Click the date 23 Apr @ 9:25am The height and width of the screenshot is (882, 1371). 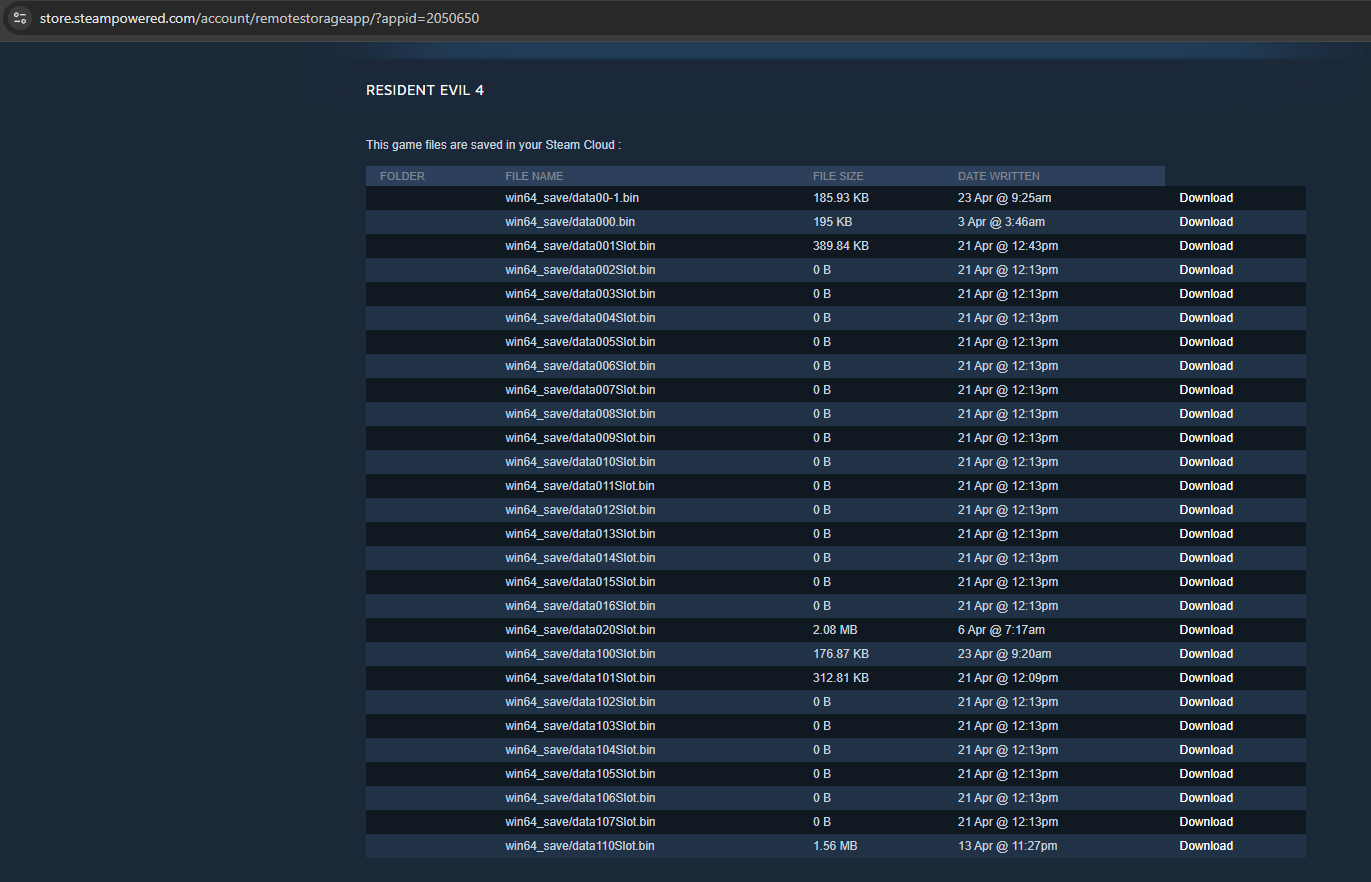1004,198
